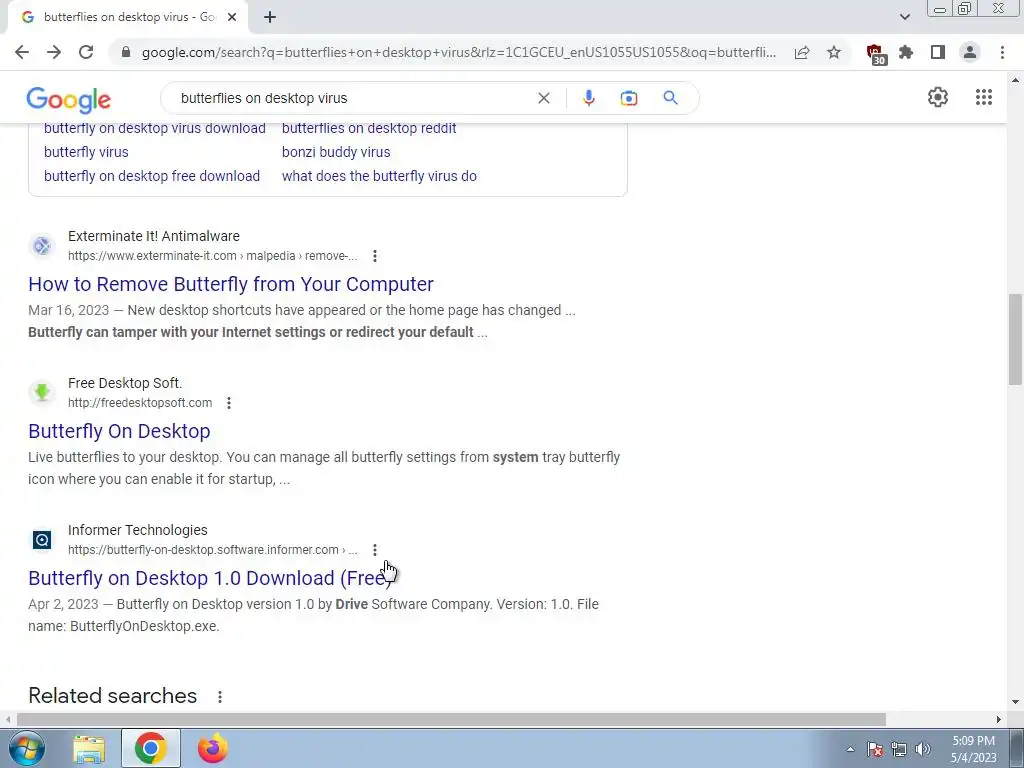Show hidden system tray icons
Screen dimensions: 1024x768
(x=850, y=749)
